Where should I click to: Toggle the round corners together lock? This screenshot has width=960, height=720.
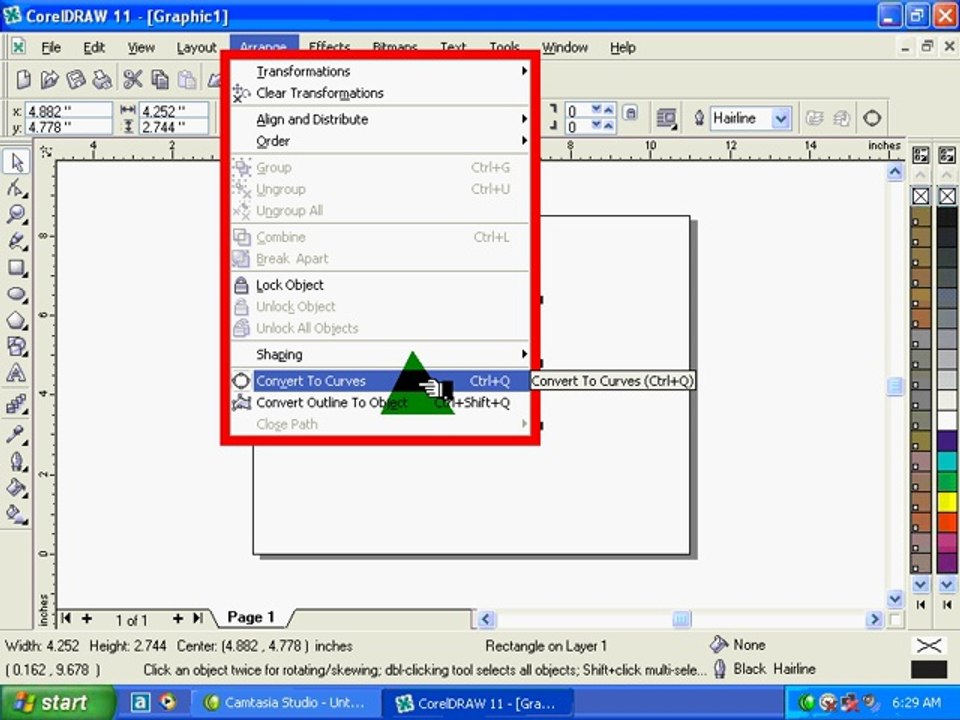pos(631,114)
